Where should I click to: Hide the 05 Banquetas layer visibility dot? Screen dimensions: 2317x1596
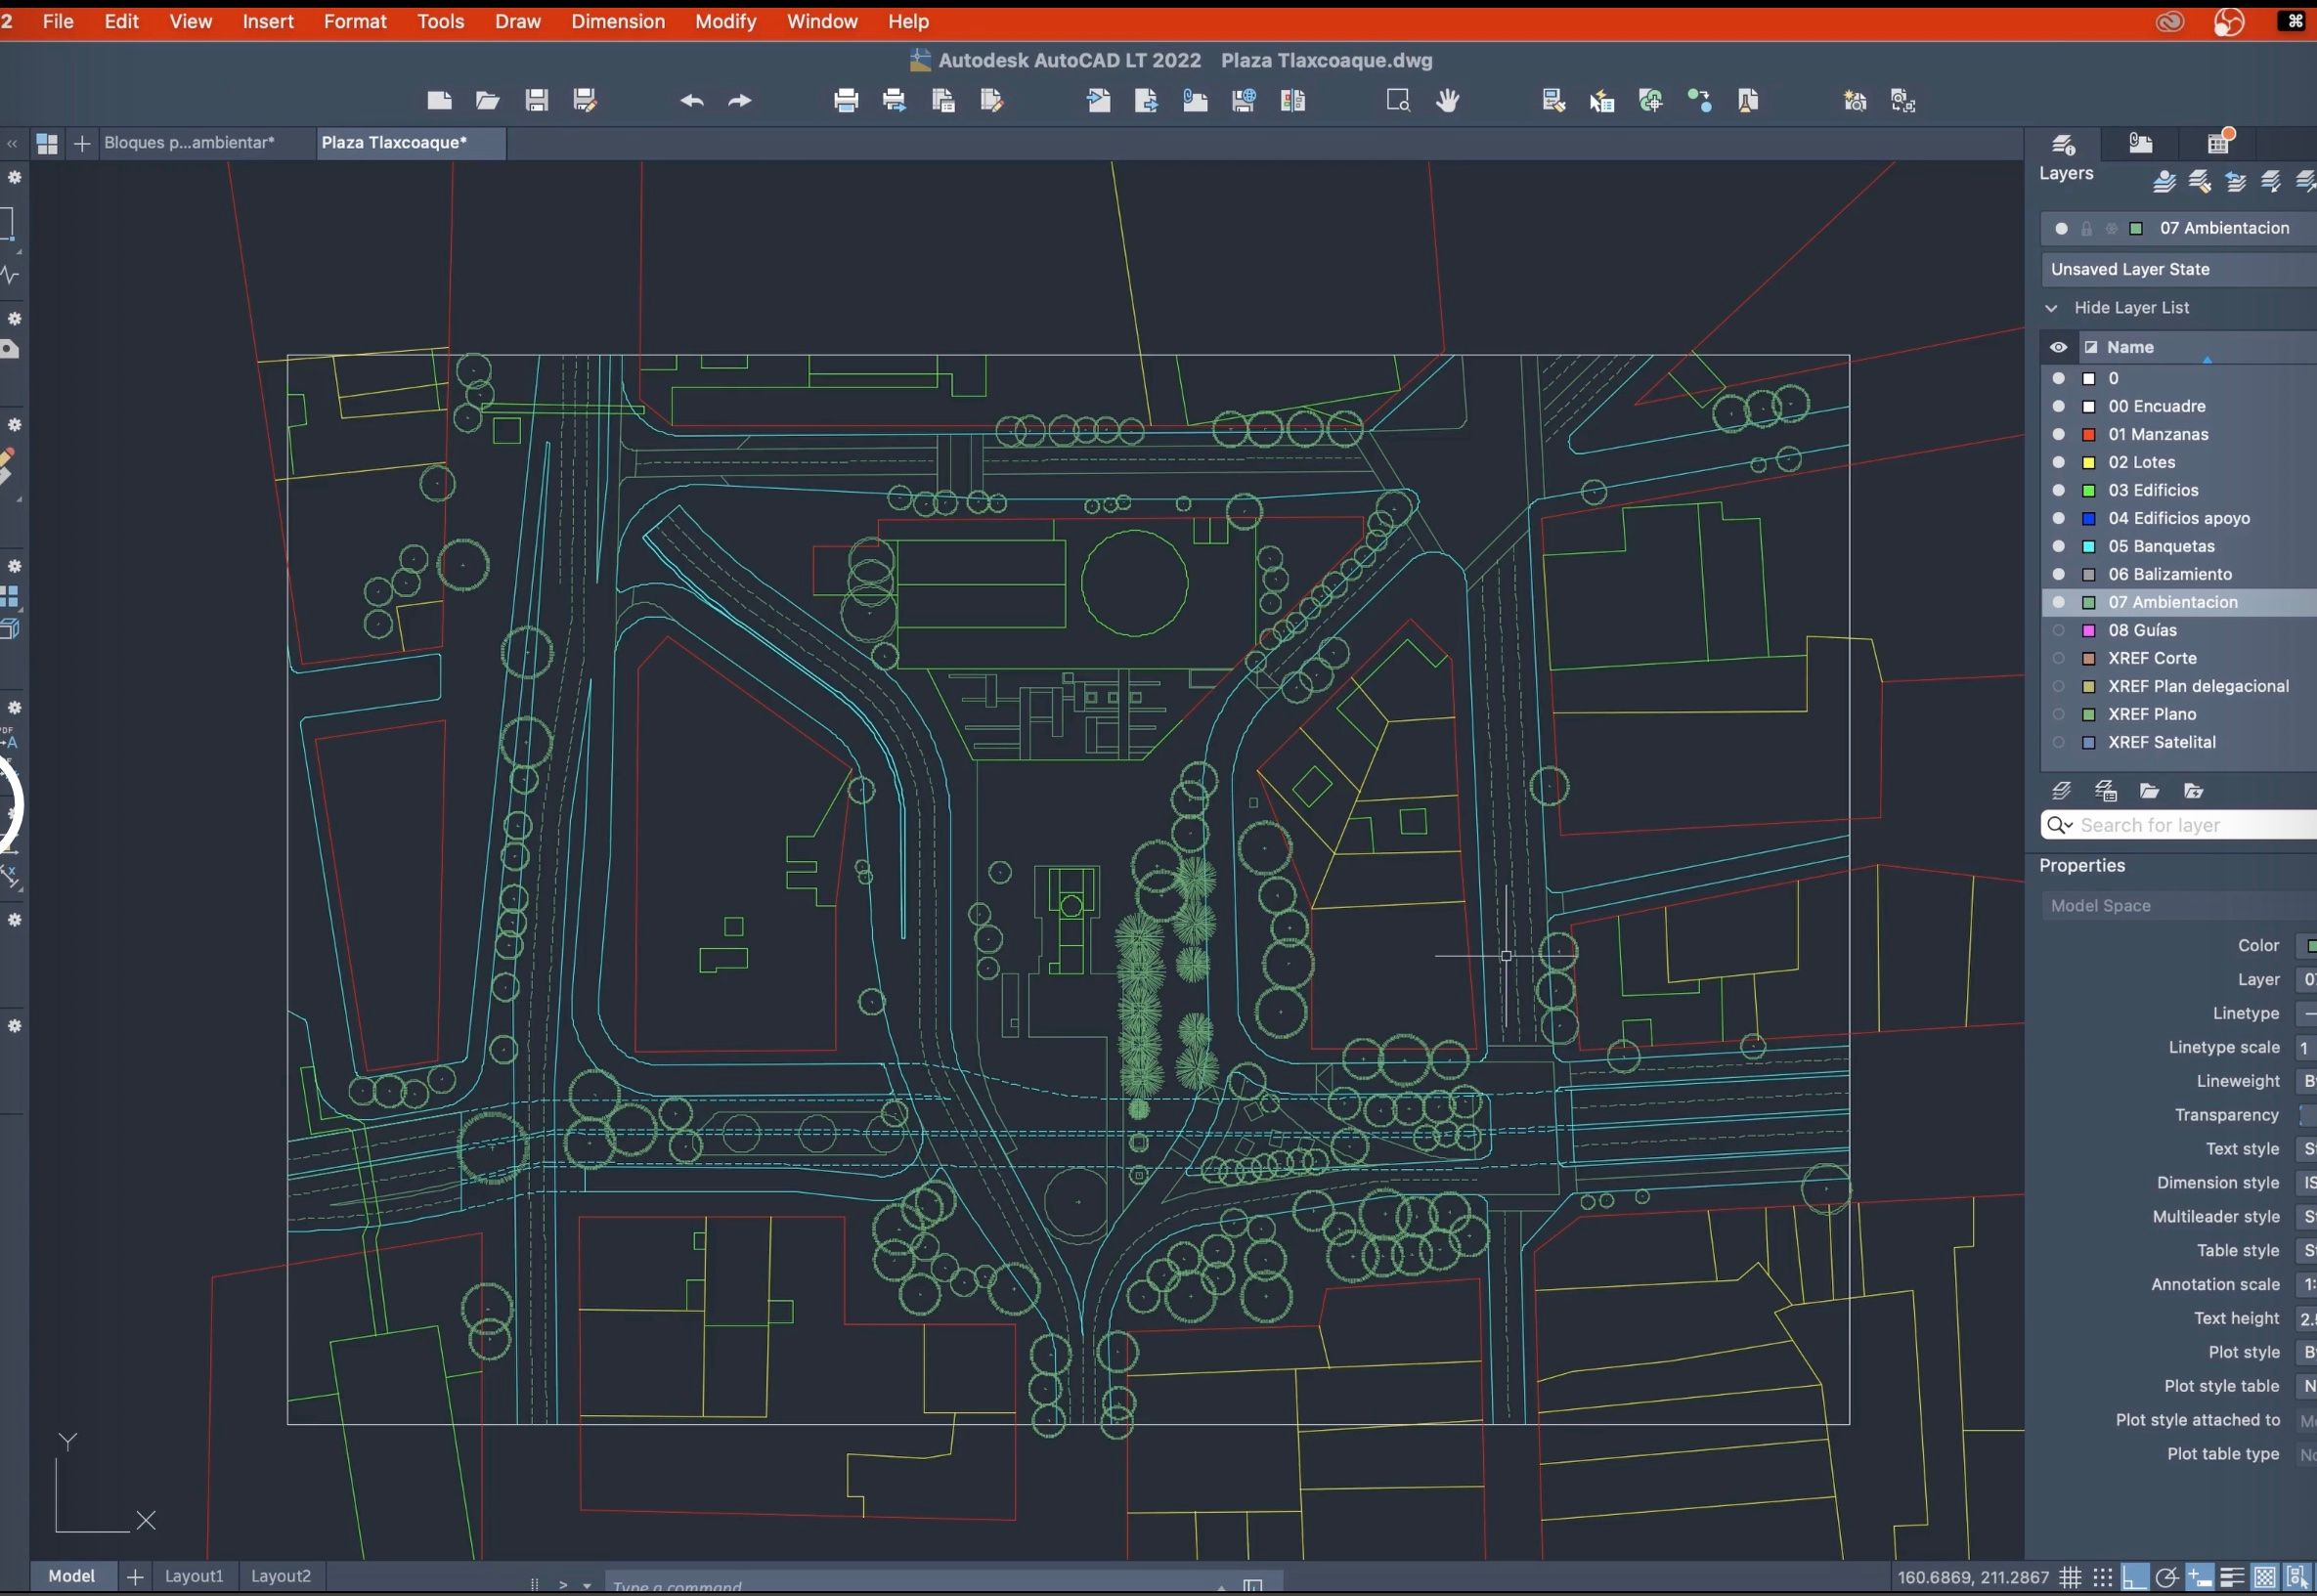(2058, 546)
